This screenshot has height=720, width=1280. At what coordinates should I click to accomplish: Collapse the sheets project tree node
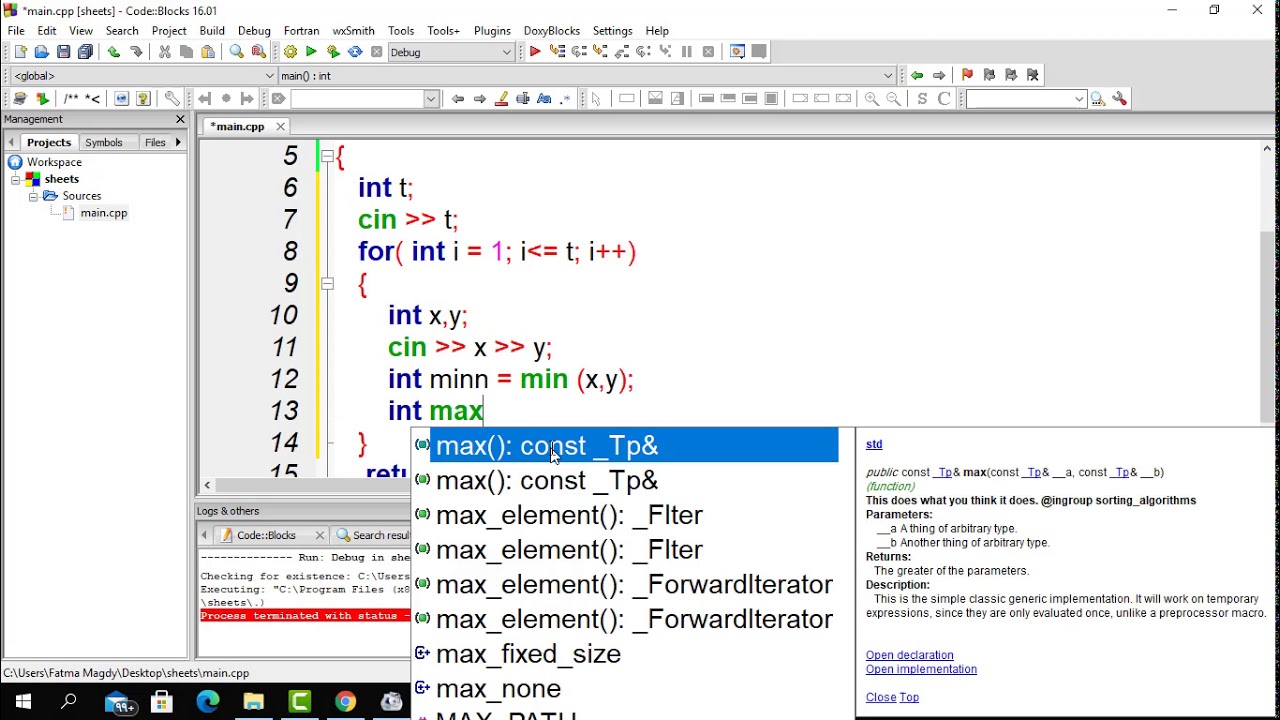(x=16, y=179)
